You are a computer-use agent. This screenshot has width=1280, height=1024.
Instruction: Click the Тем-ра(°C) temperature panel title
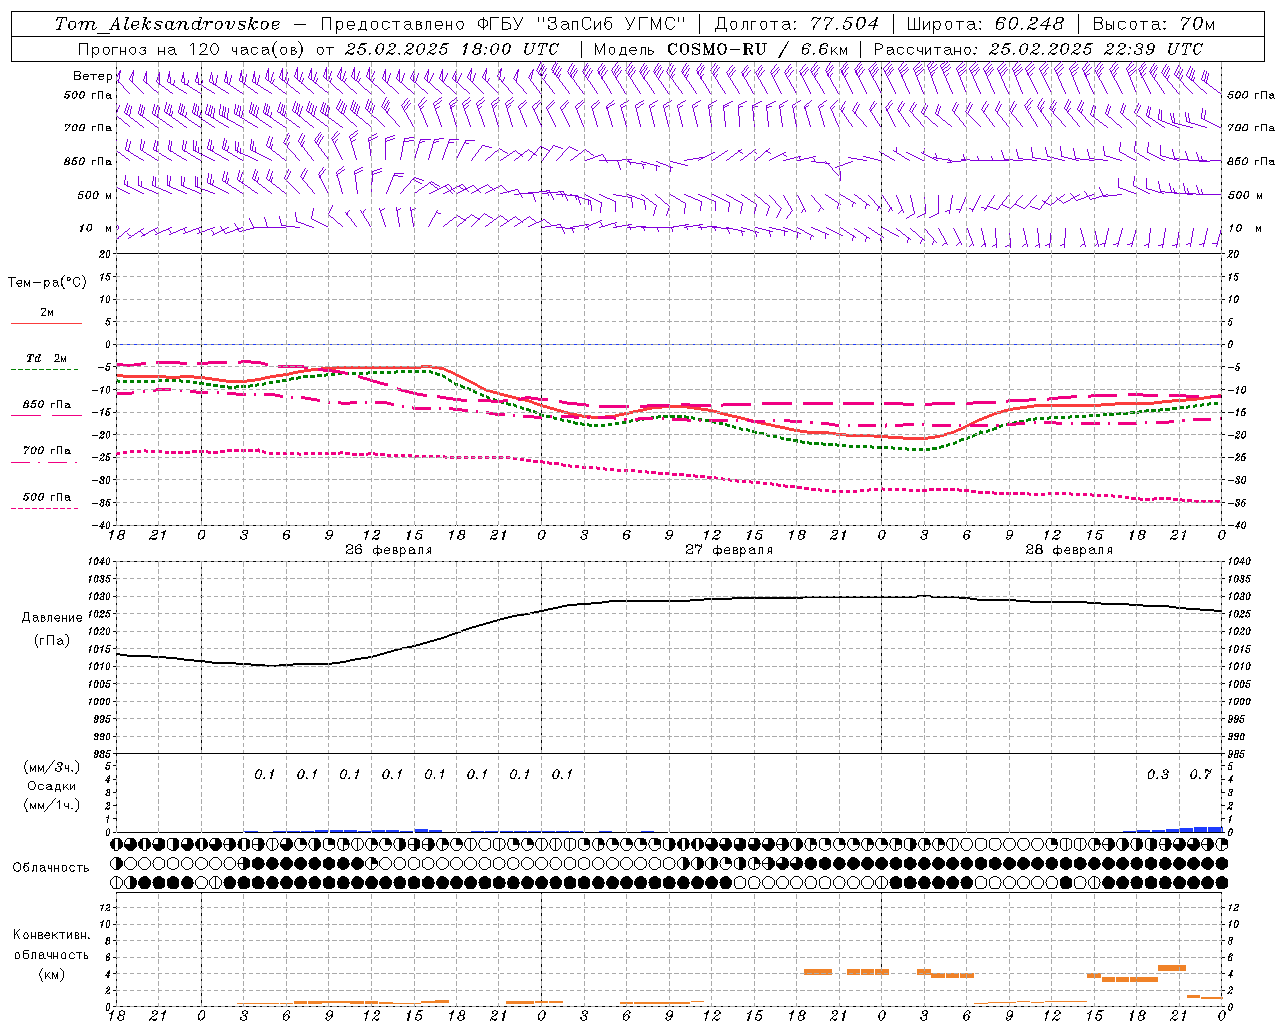tap(47, 282)
